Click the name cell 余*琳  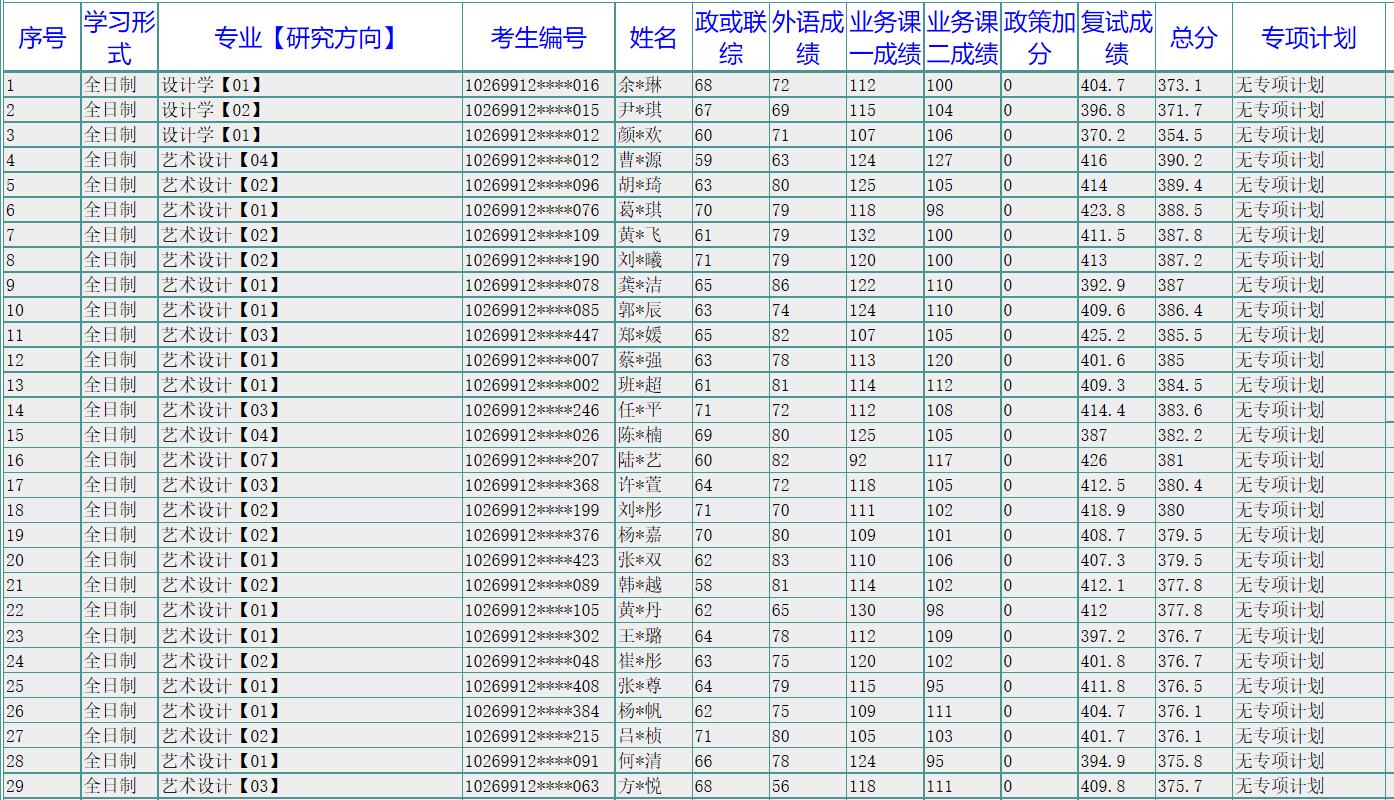point(640,85)
